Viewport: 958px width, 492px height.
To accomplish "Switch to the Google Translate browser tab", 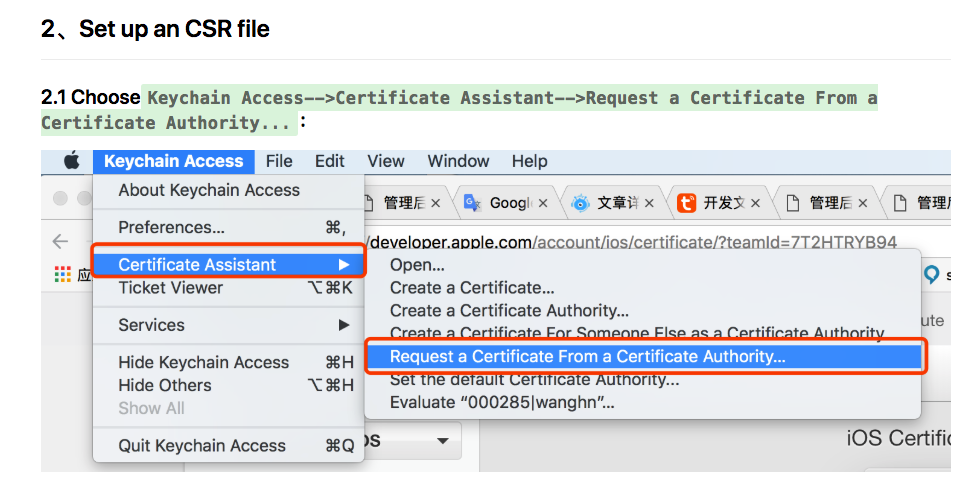I will tap(506, 203).
